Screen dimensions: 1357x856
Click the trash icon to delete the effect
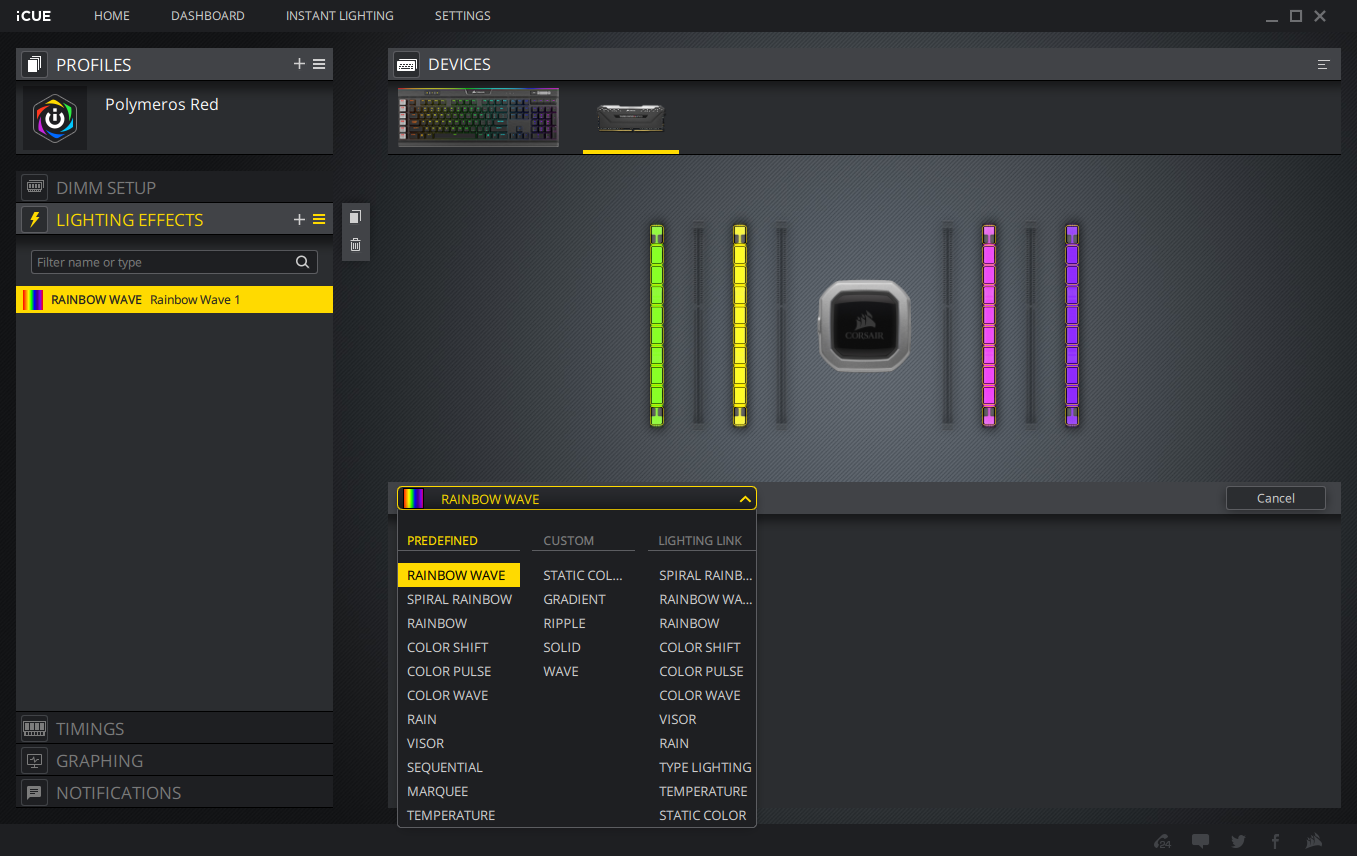(355, 245)
